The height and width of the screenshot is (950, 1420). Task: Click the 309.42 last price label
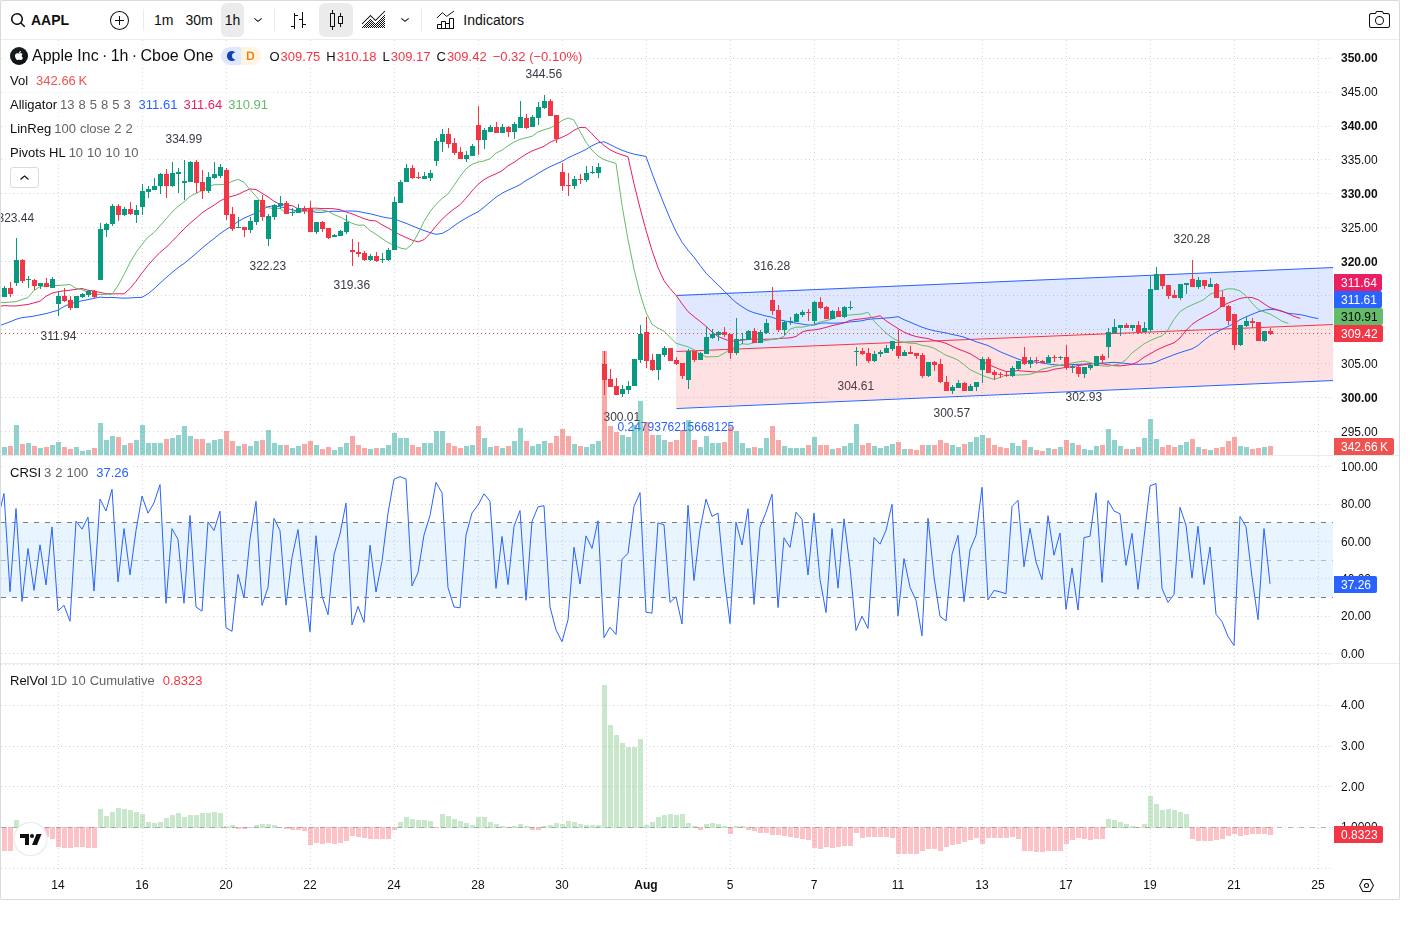tap(1359, 334)
